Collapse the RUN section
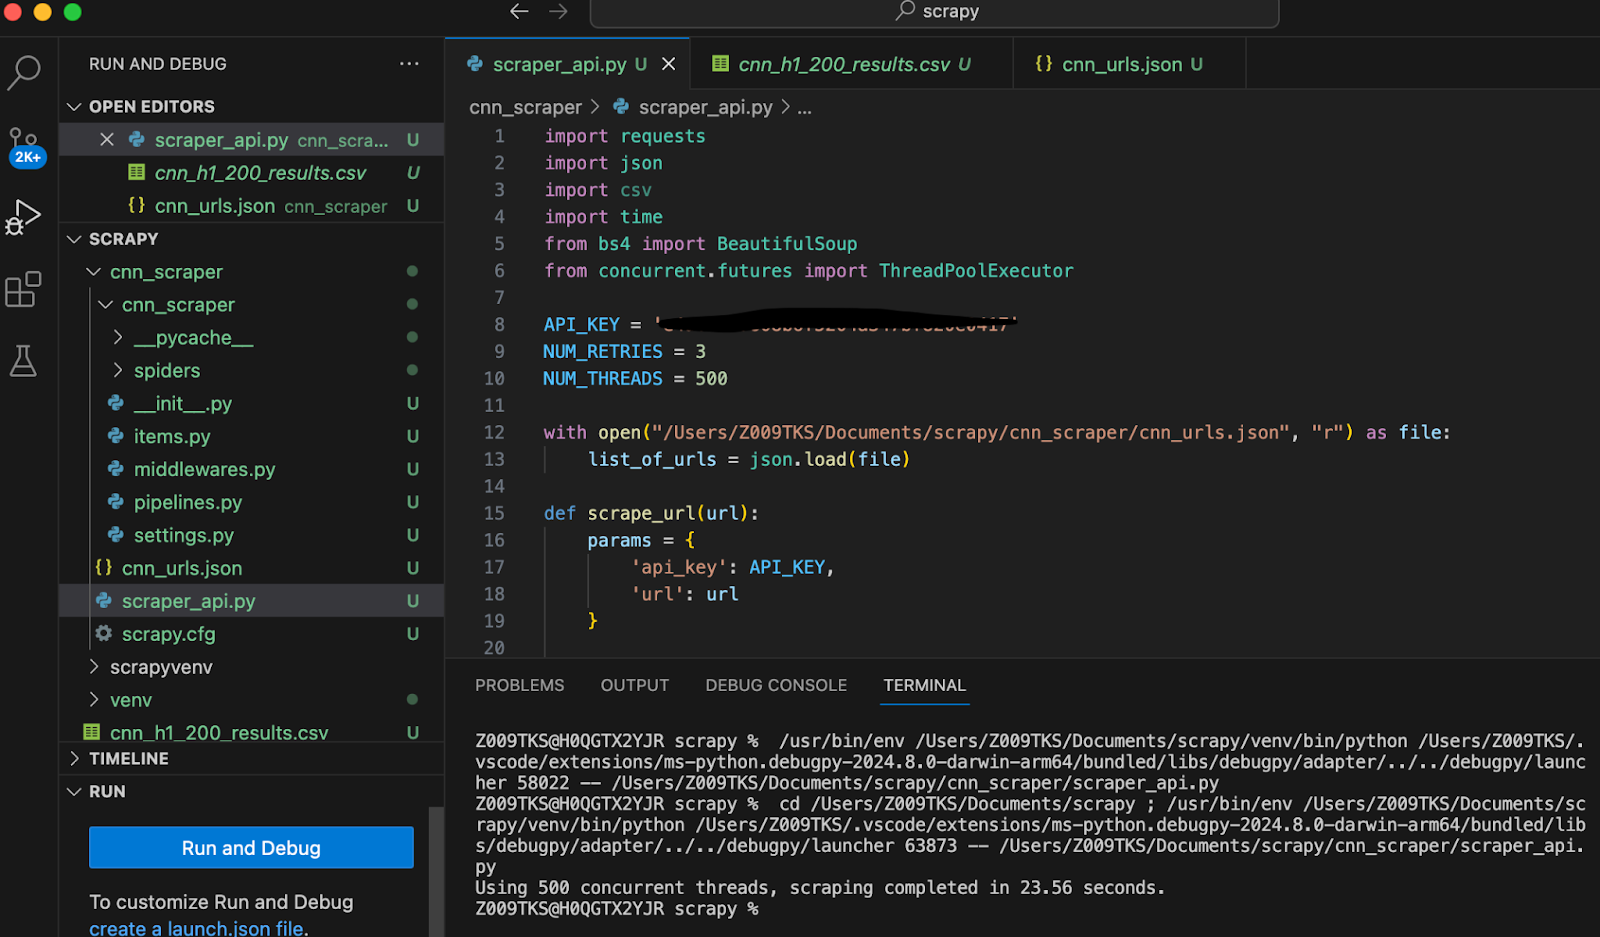The image size is (1600, 937). [x=252, y=792]
